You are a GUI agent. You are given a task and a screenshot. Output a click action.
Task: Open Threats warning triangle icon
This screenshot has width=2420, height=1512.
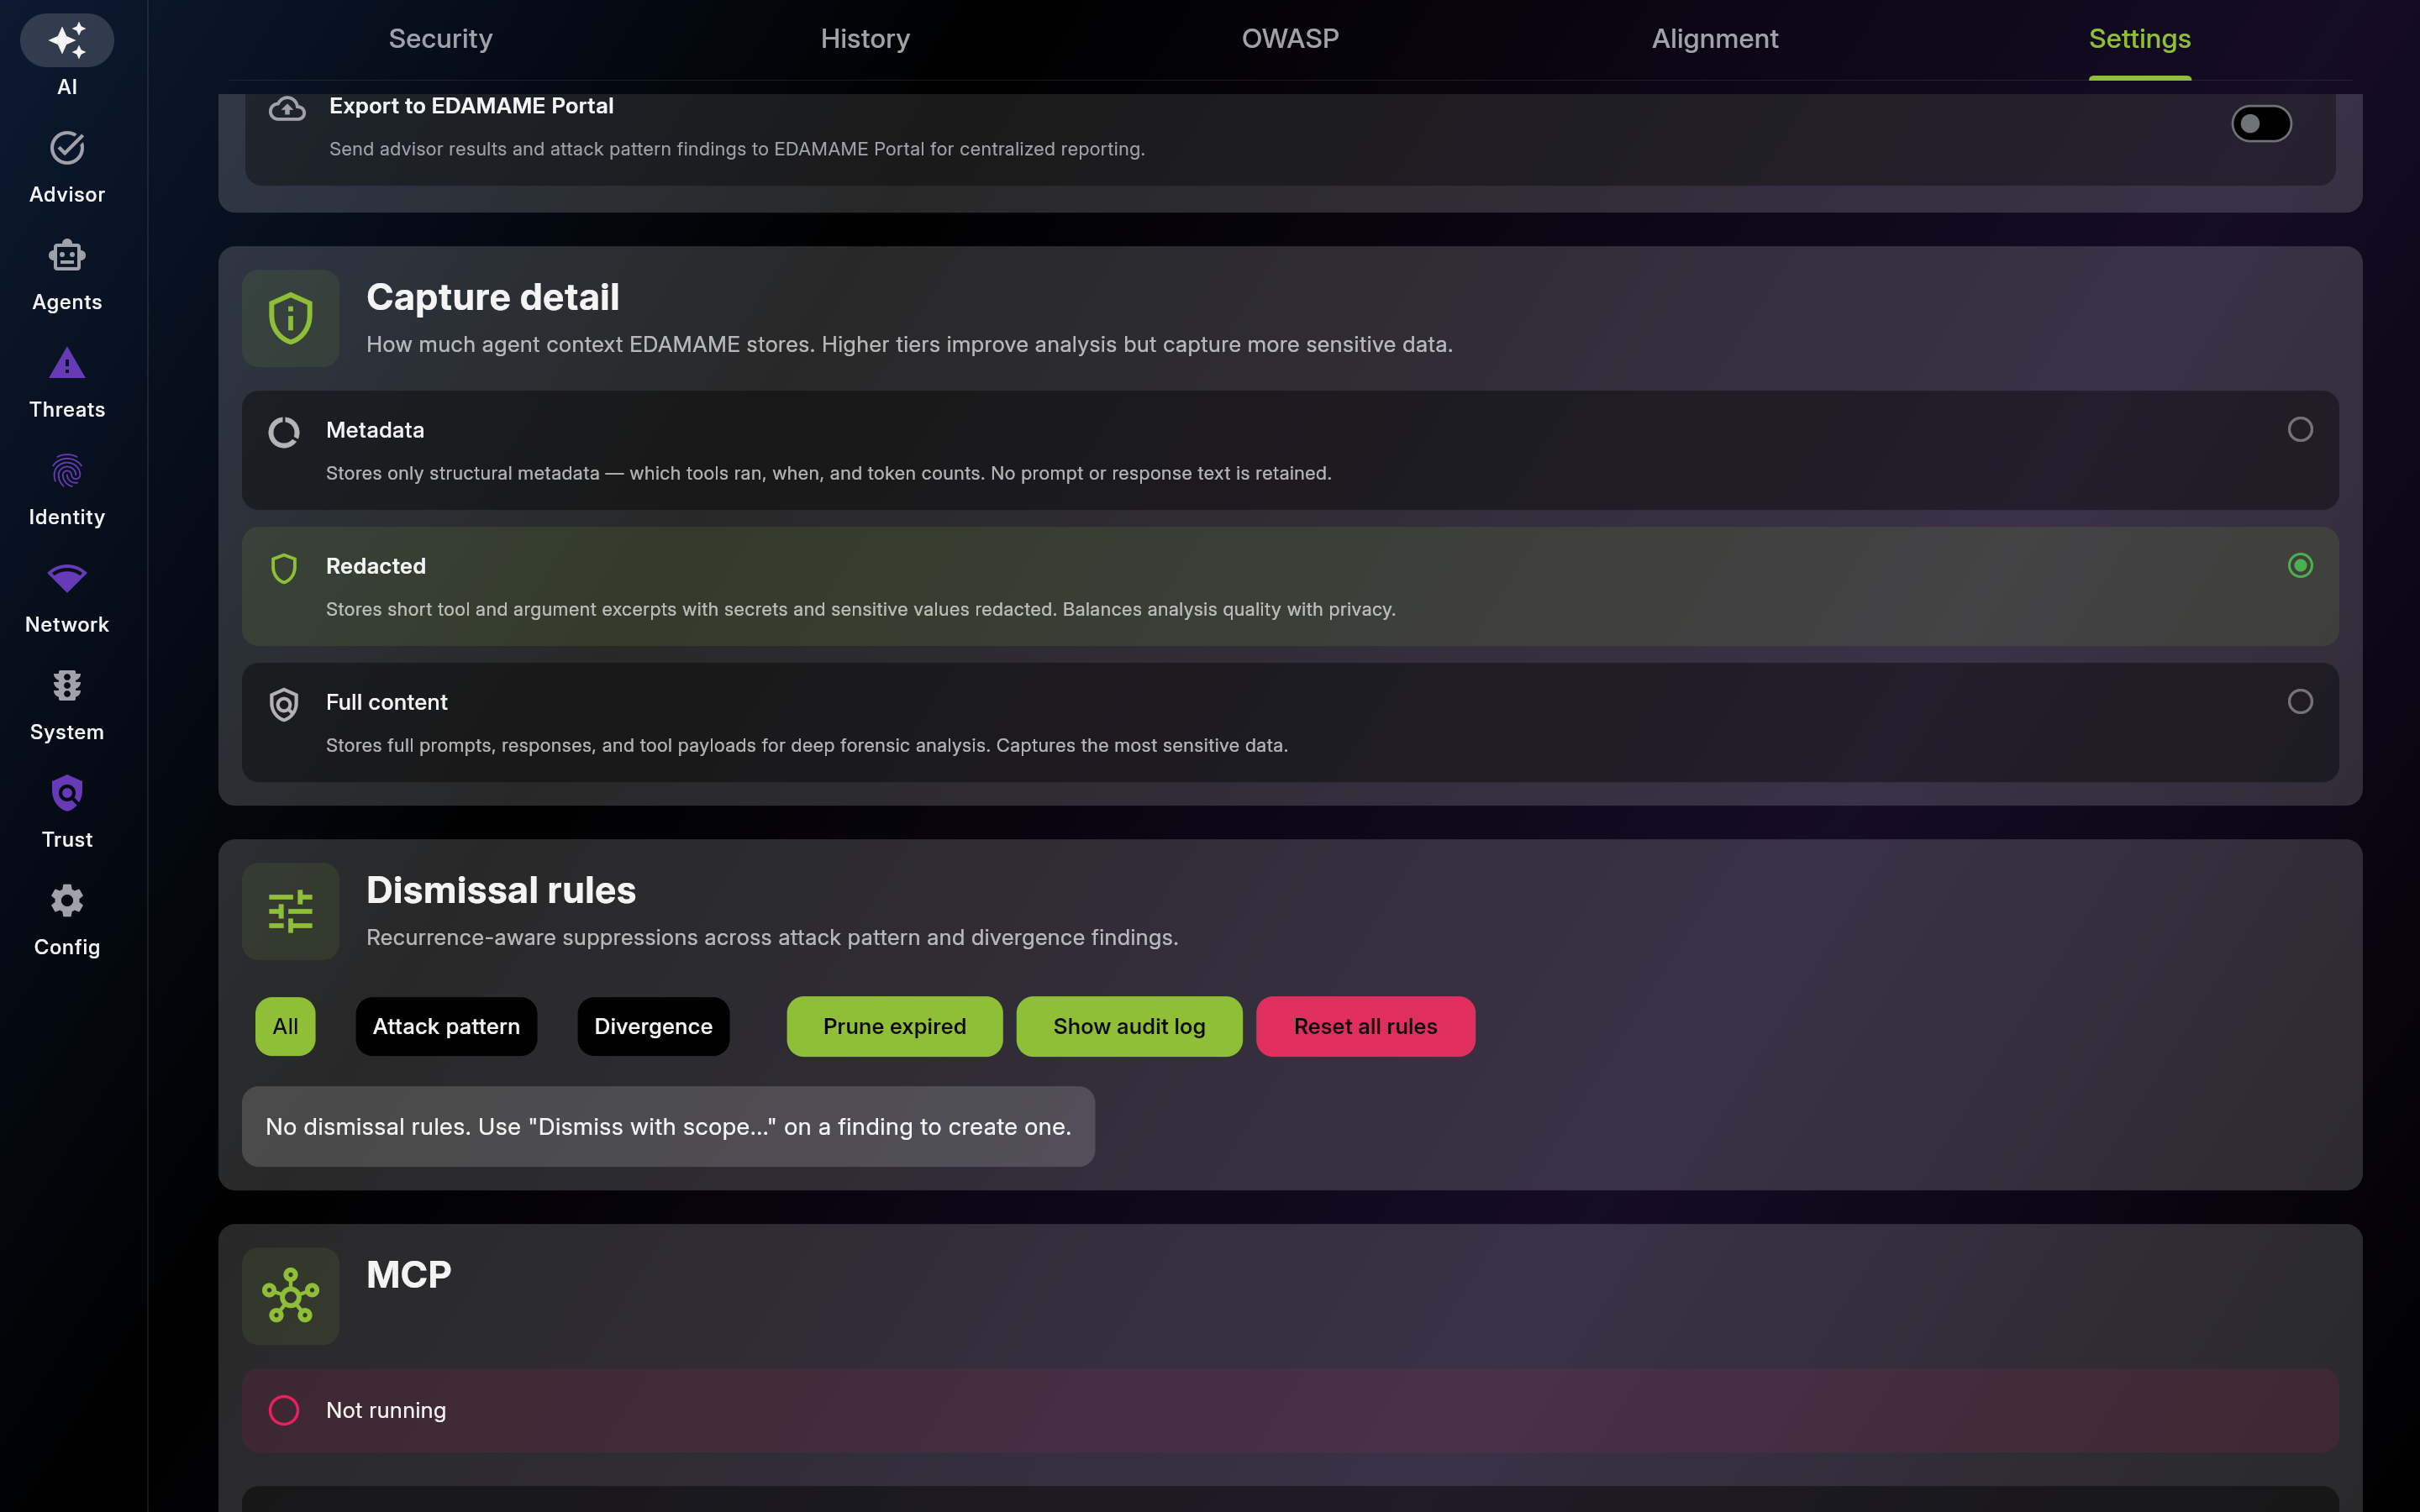pos(67,363)
